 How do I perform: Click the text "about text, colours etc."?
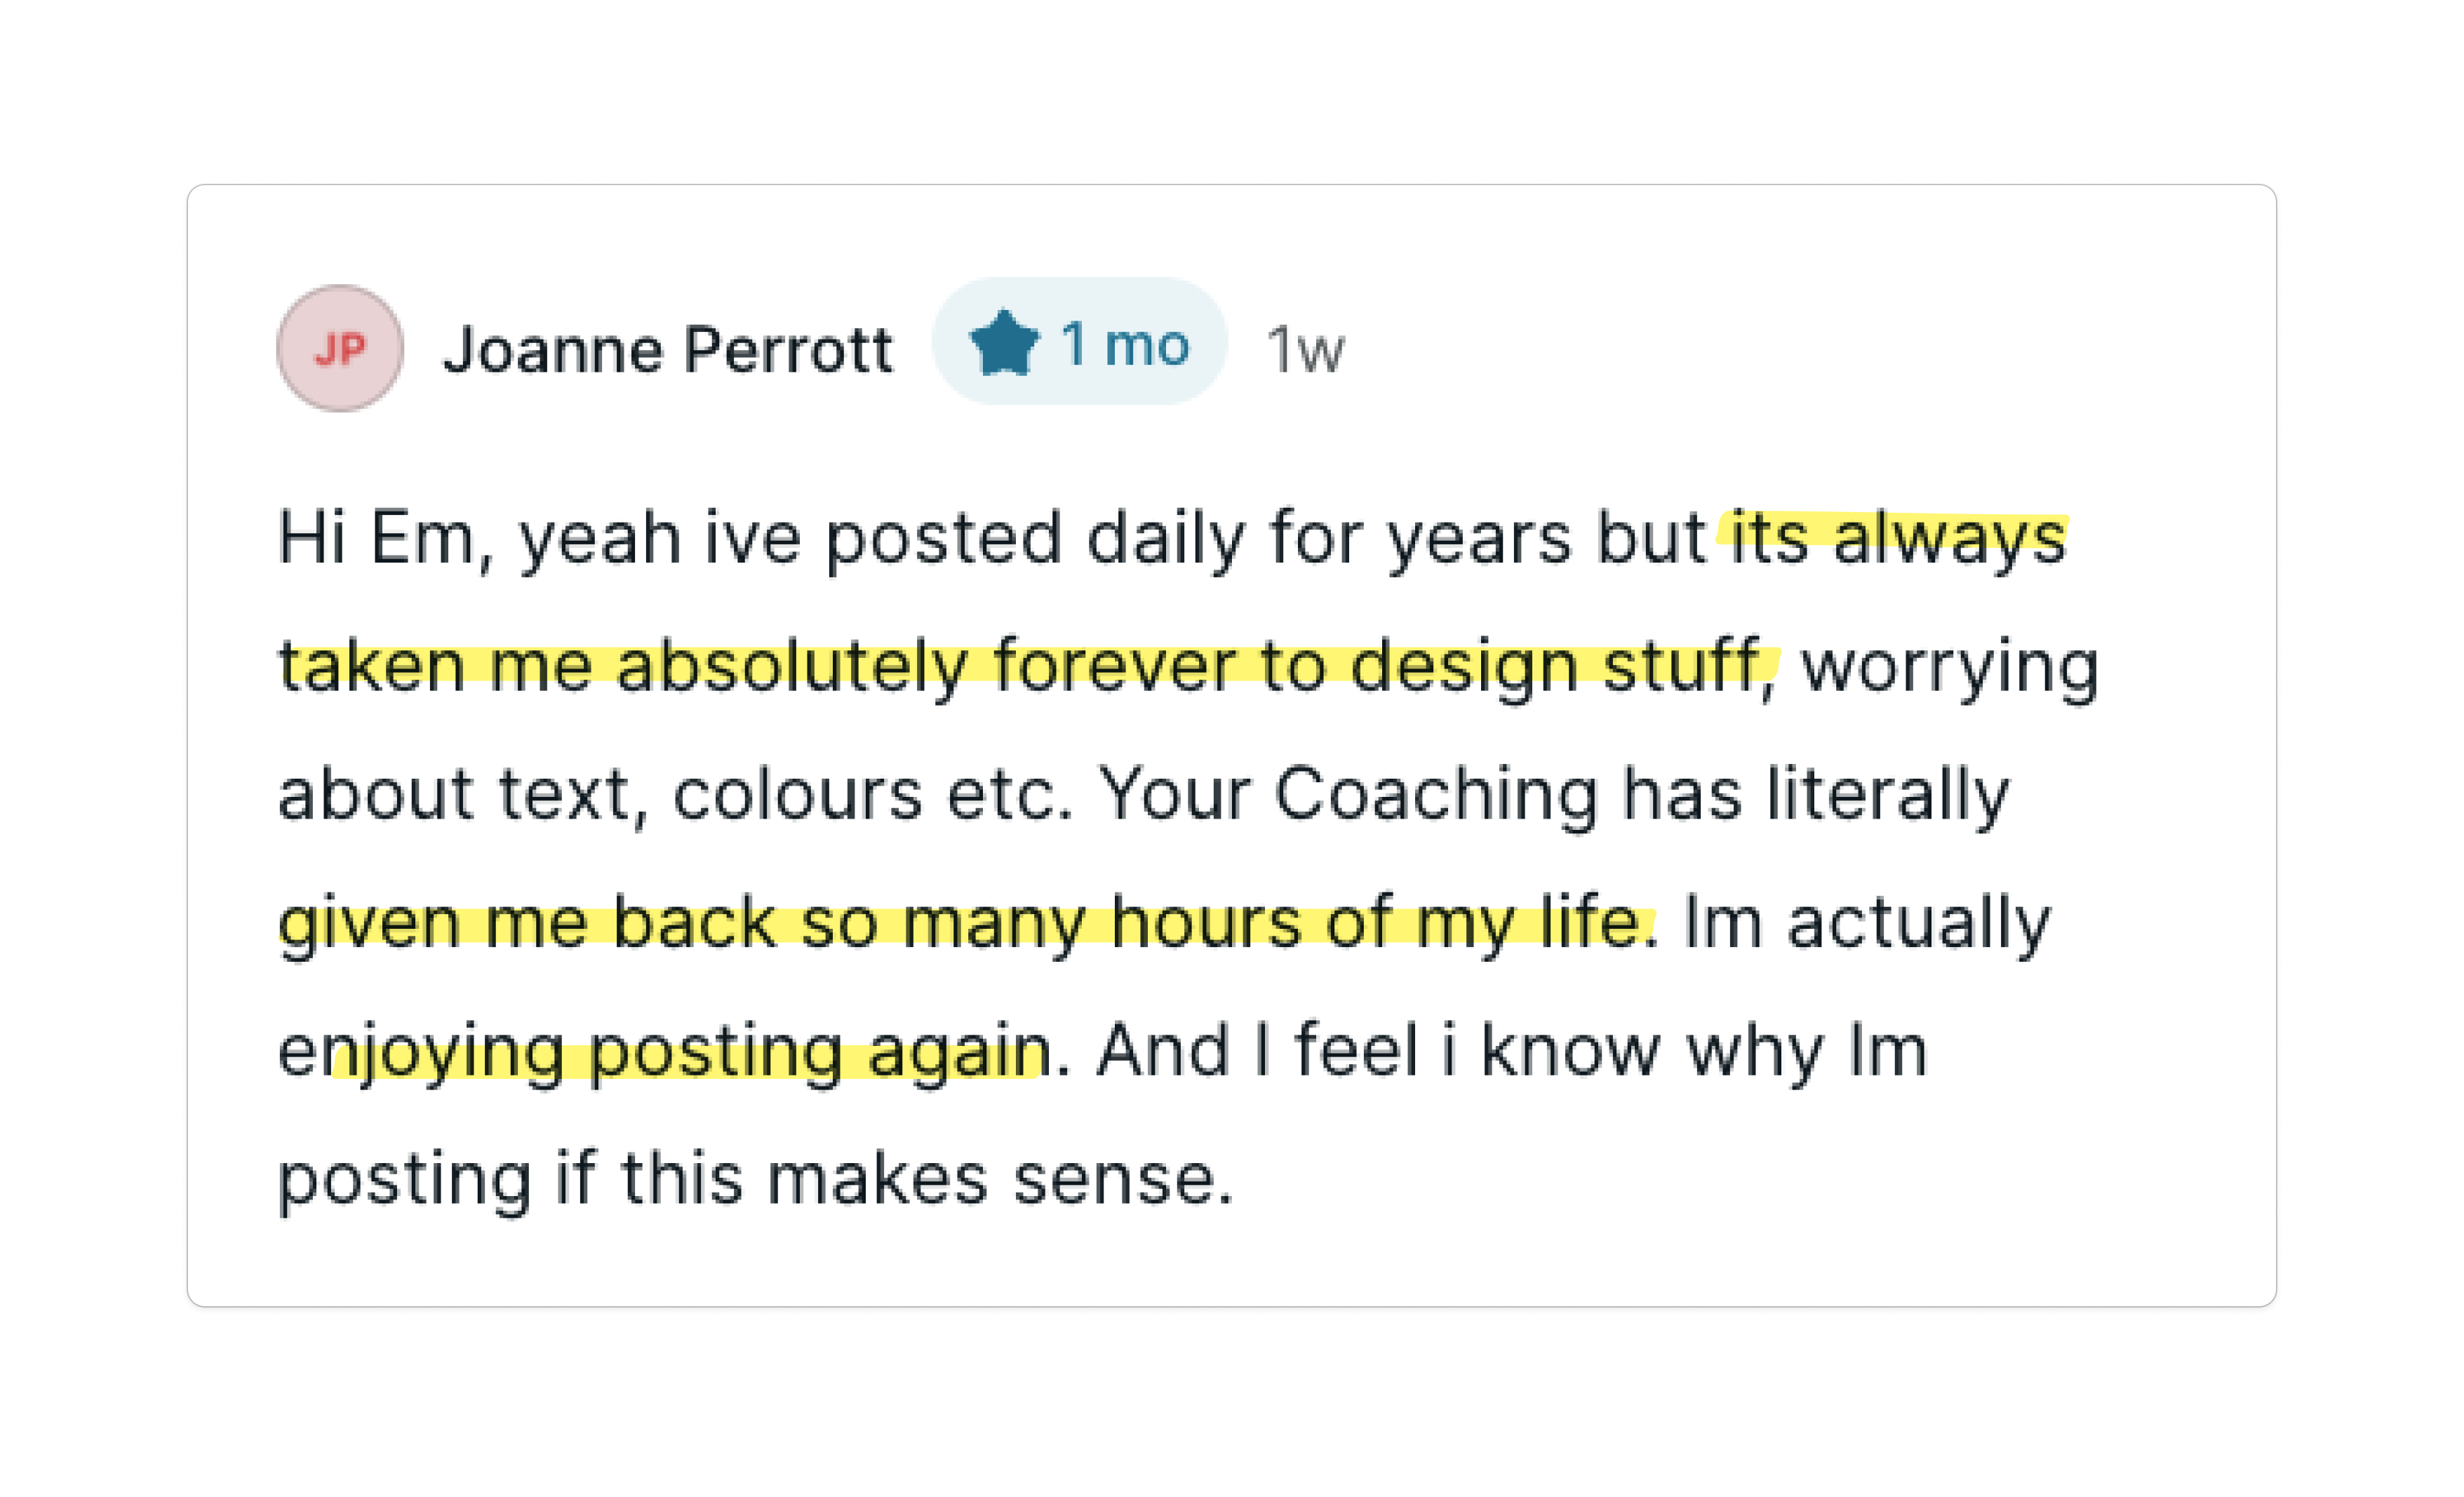[x=675, y=795]
